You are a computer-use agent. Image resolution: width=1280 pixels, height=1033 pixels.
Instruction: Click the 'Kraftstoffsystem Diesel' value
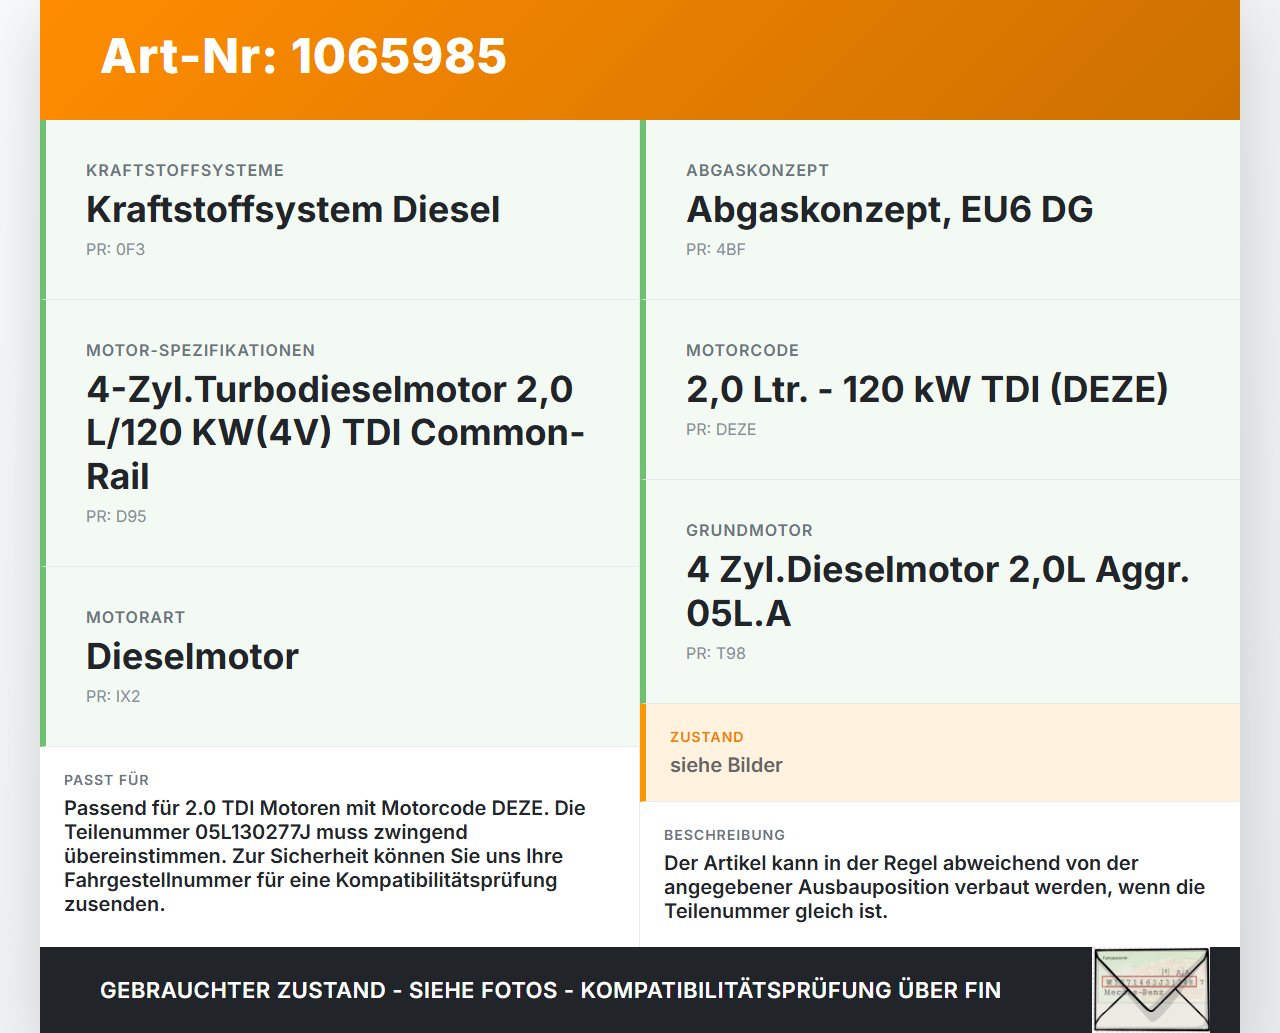click(293, 209)
